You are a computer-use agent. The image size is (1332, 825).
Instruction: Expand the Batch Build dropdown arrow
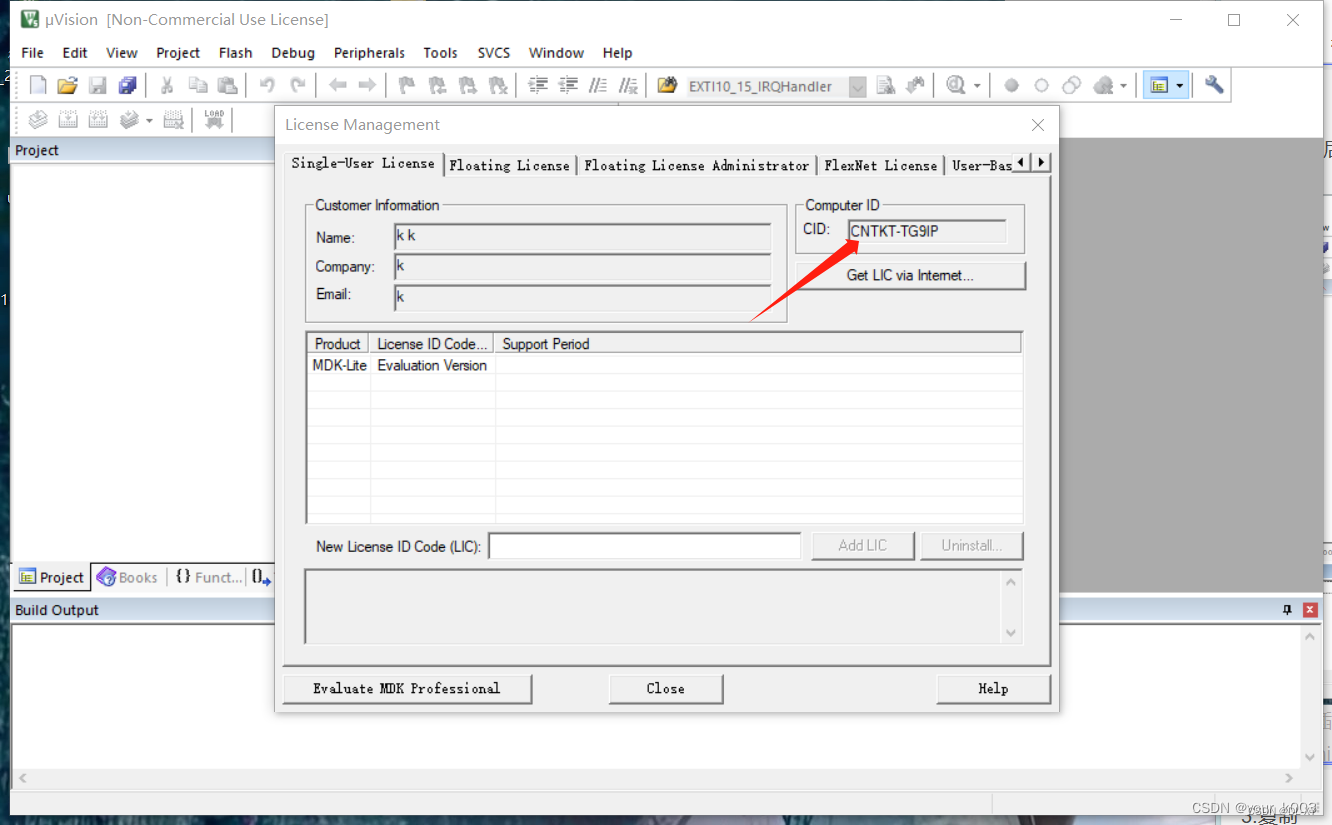coord(149,120)
